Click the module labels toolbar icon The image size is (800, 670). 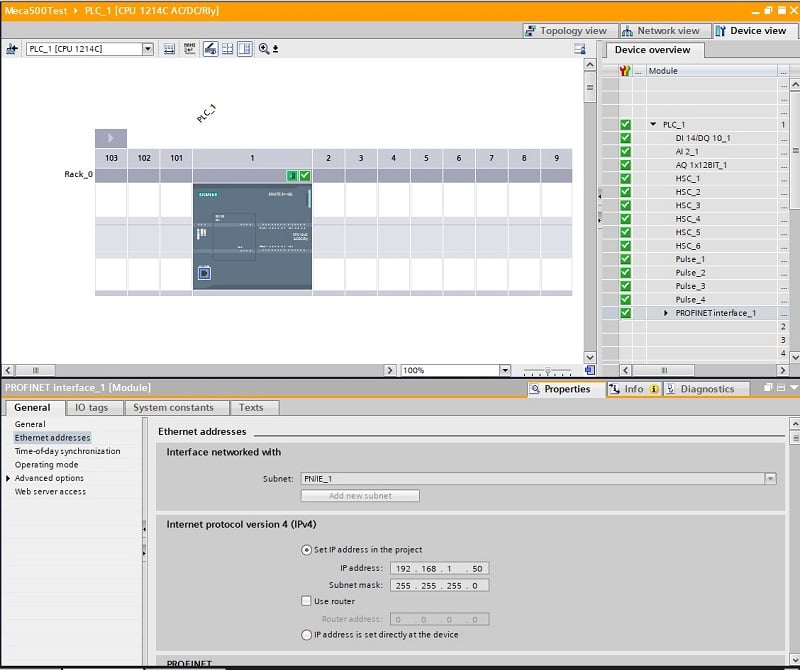point(190,49)
